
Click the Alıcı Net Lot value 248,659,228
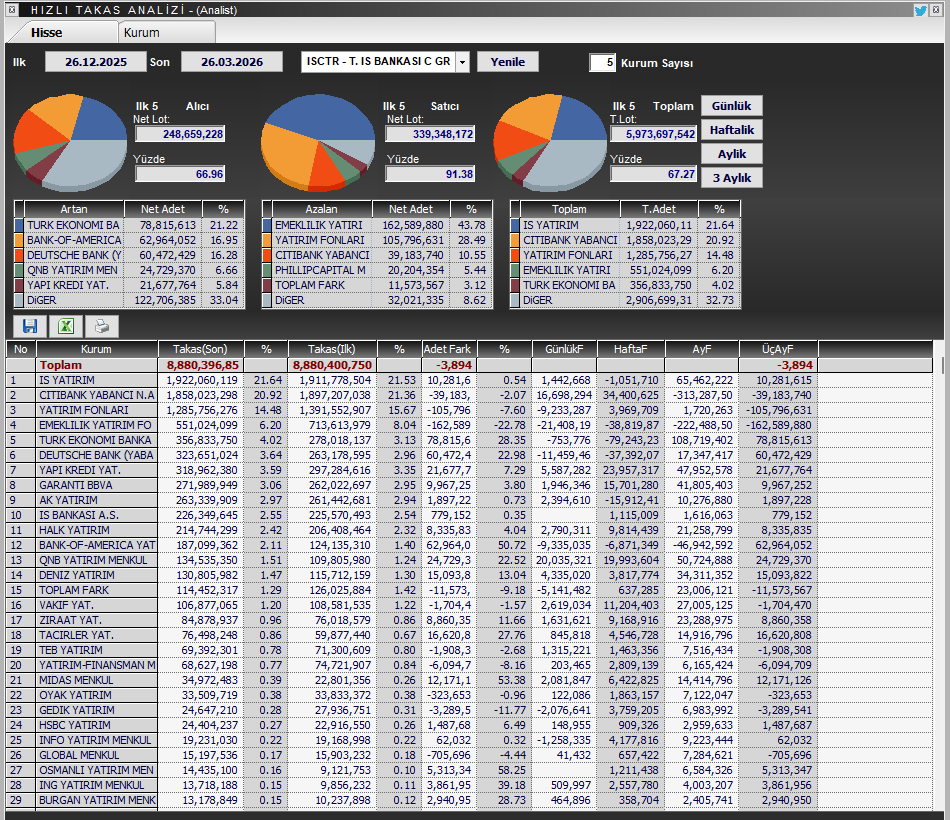point(180,134)
